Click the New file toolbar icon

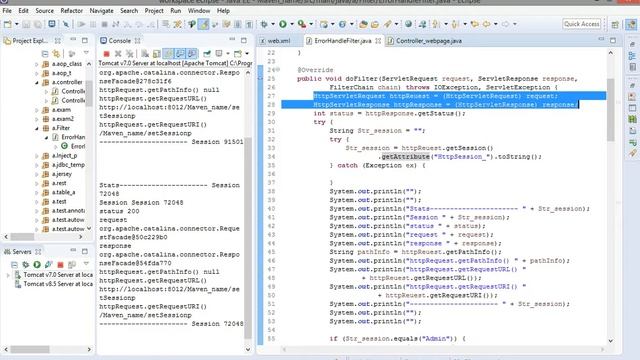(x=8, y=24)
